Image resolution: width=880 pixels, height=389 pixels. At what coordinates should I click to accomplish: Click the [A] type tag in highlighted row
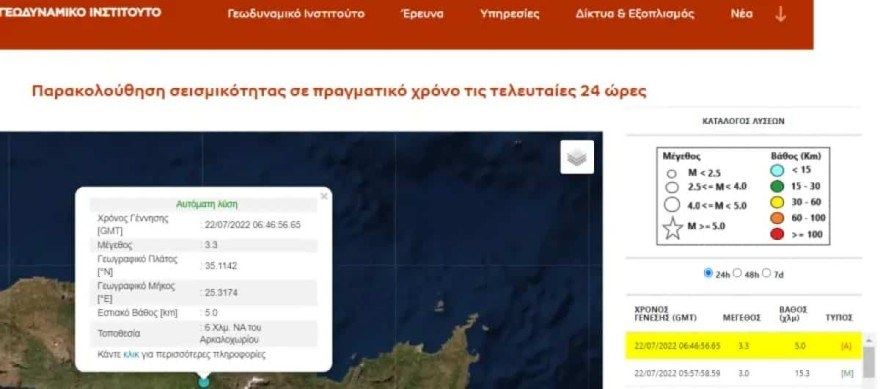[x=846, y=346]
